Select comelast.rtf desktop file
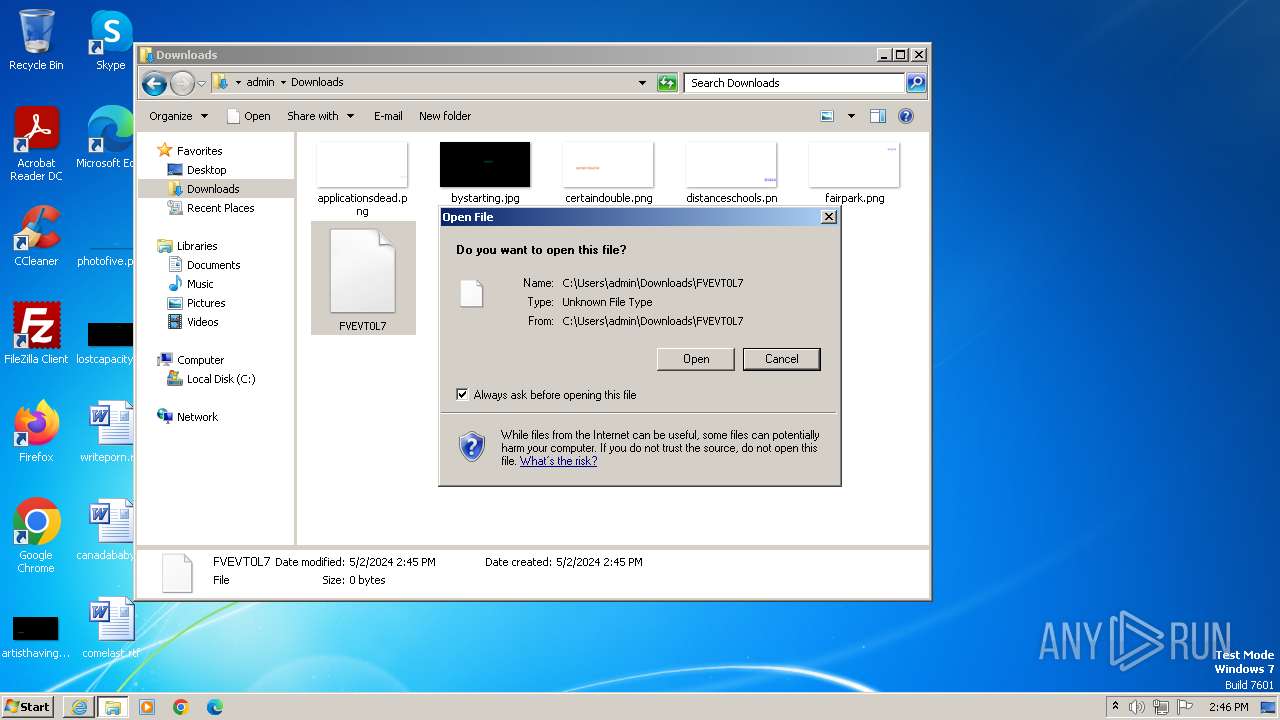Screen dimensions: 1280x720 coord(110,628)
